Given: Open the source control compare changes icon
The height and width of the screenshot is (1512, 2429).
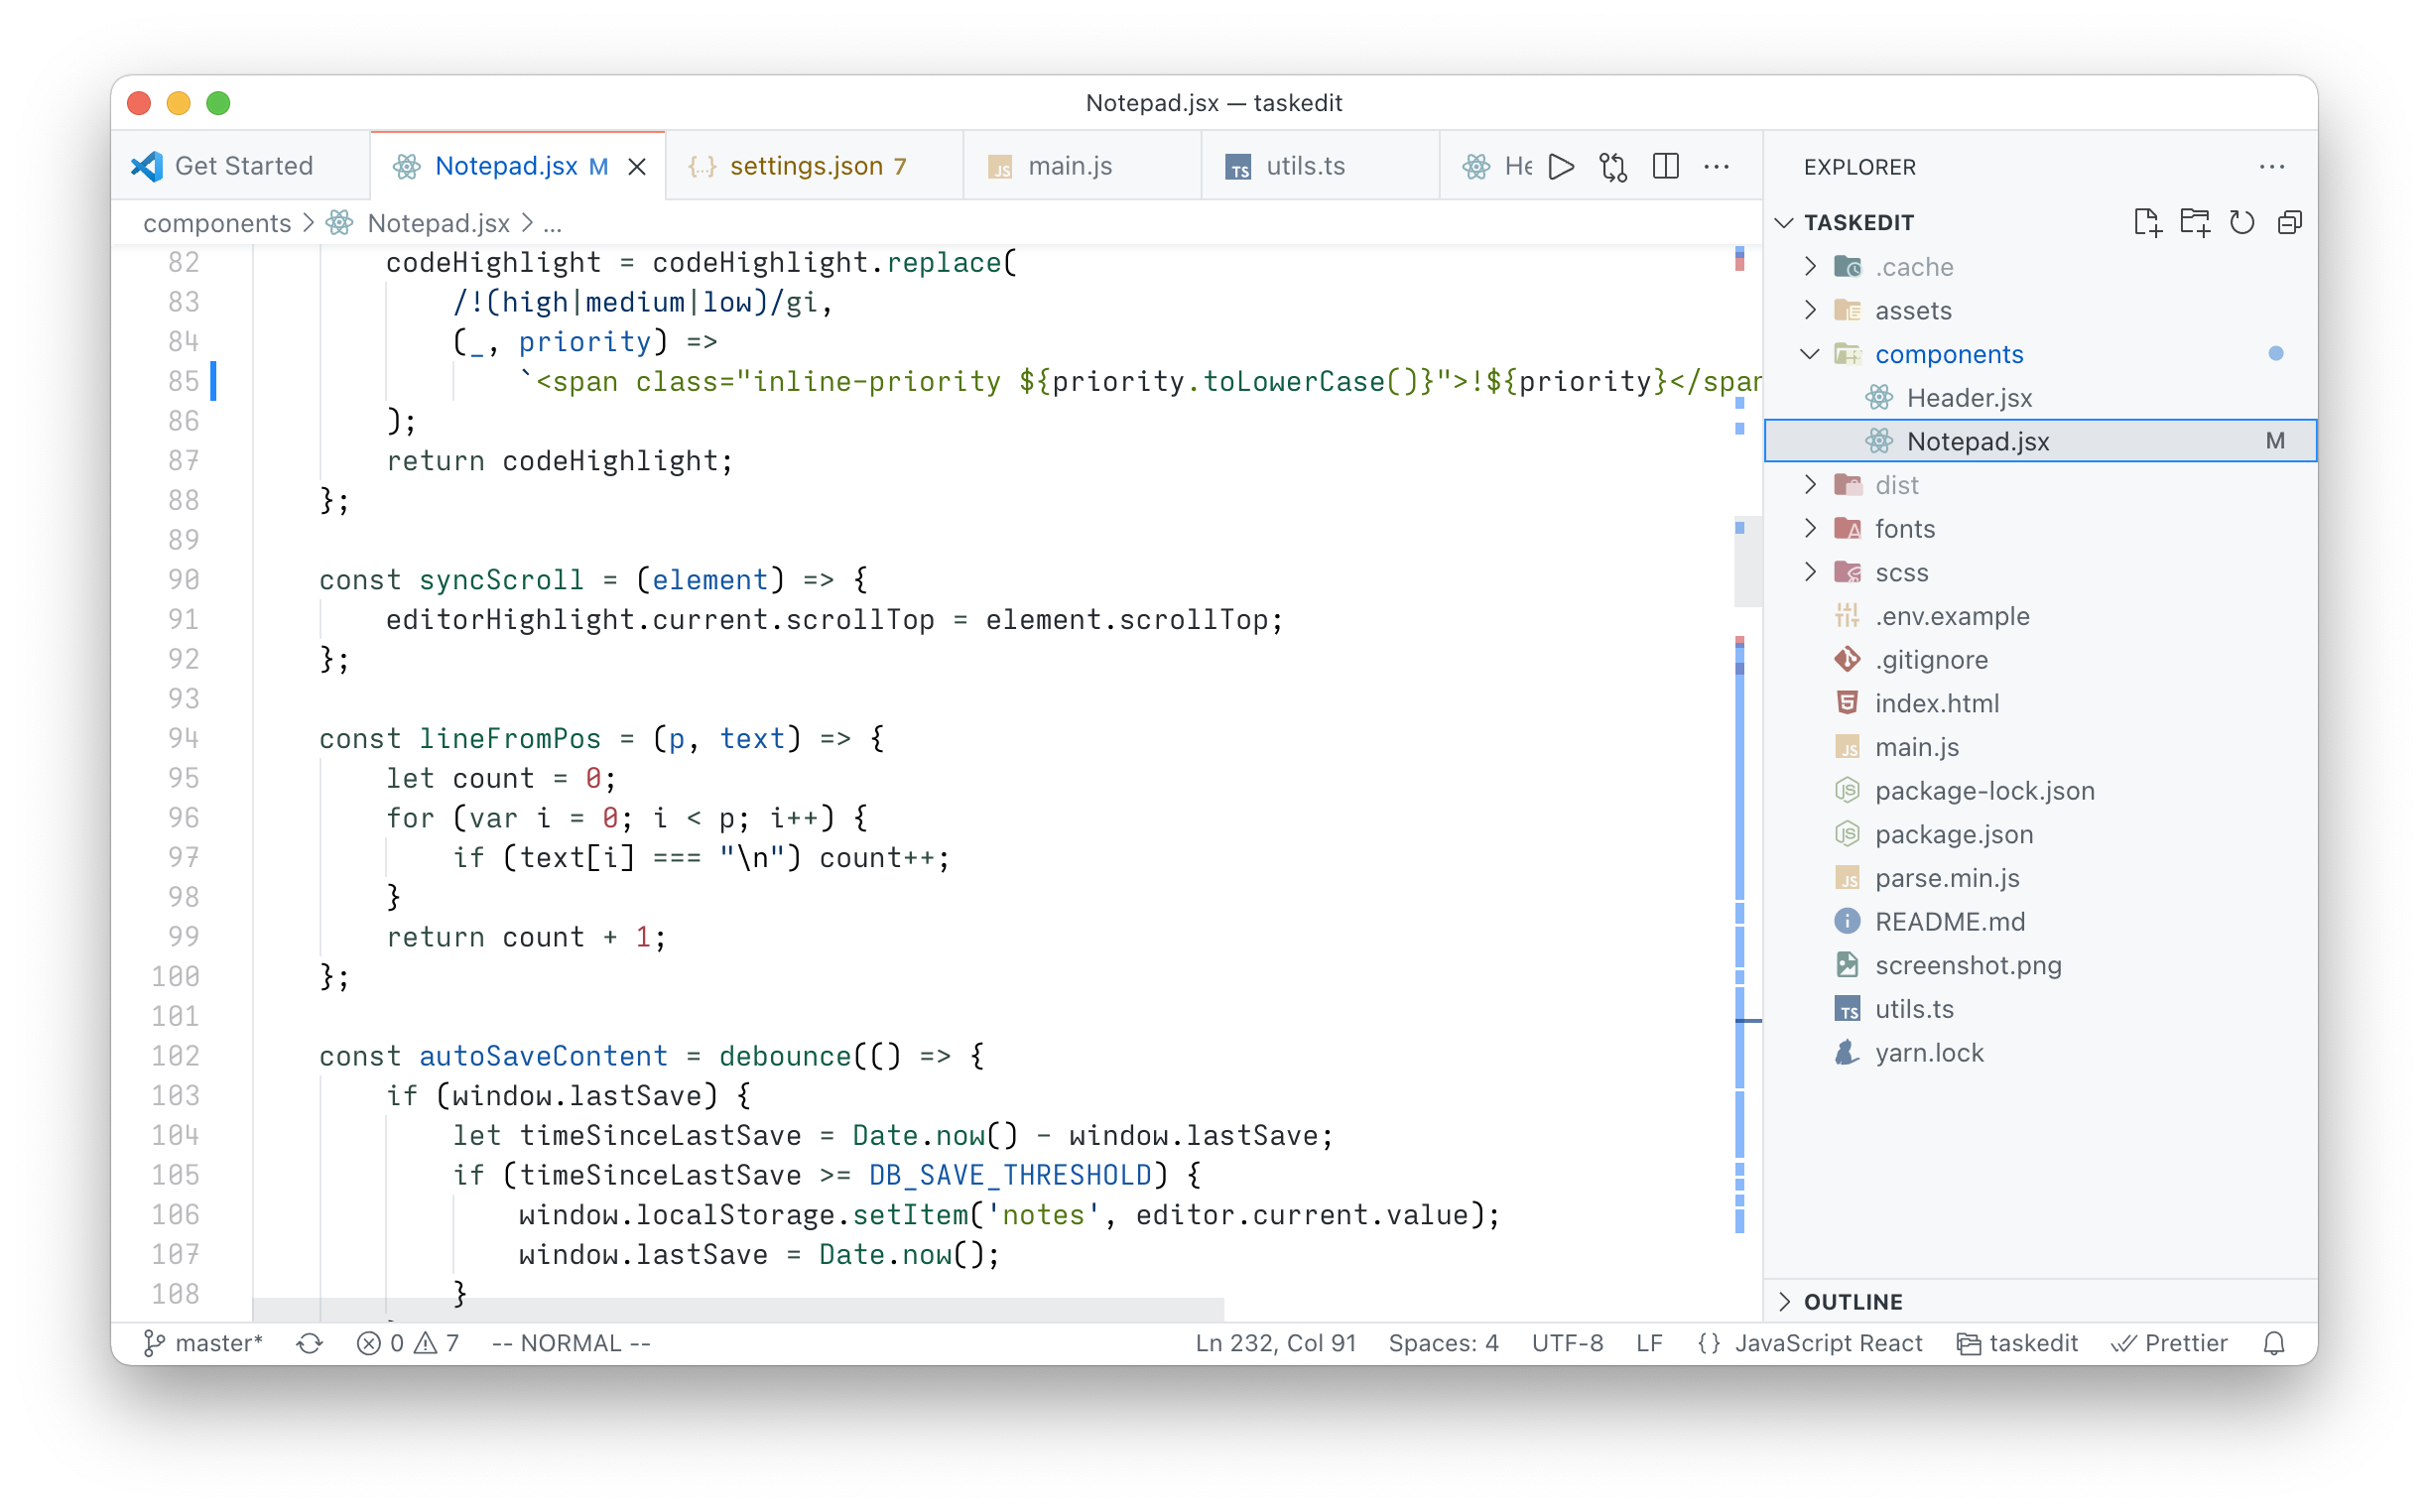Looking at the screenshot, I should 1613,166.
